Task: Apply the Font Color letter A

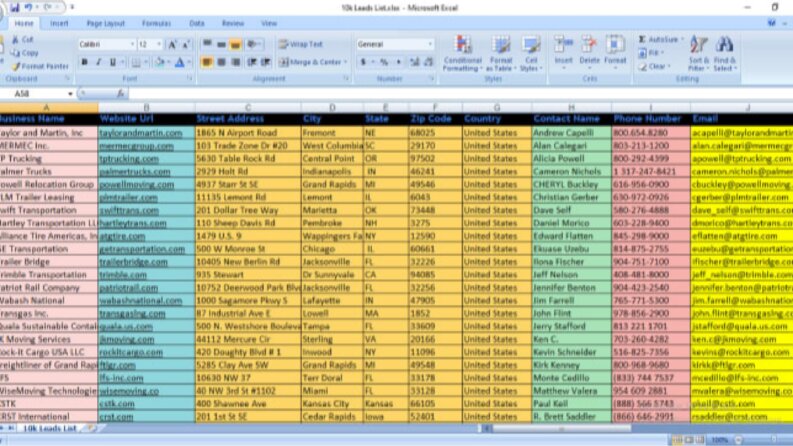Action: (179, 62)
